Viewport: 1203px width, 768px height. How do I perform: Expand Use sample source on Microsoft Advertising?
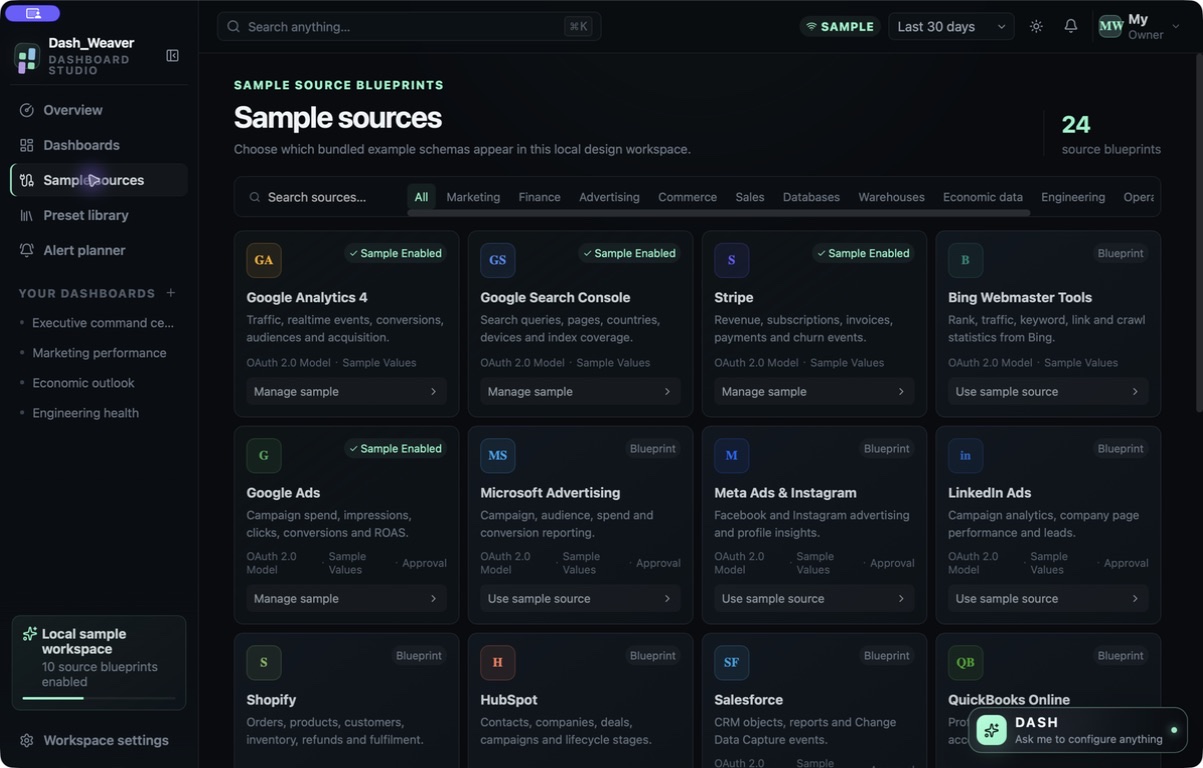click(580, 598)
